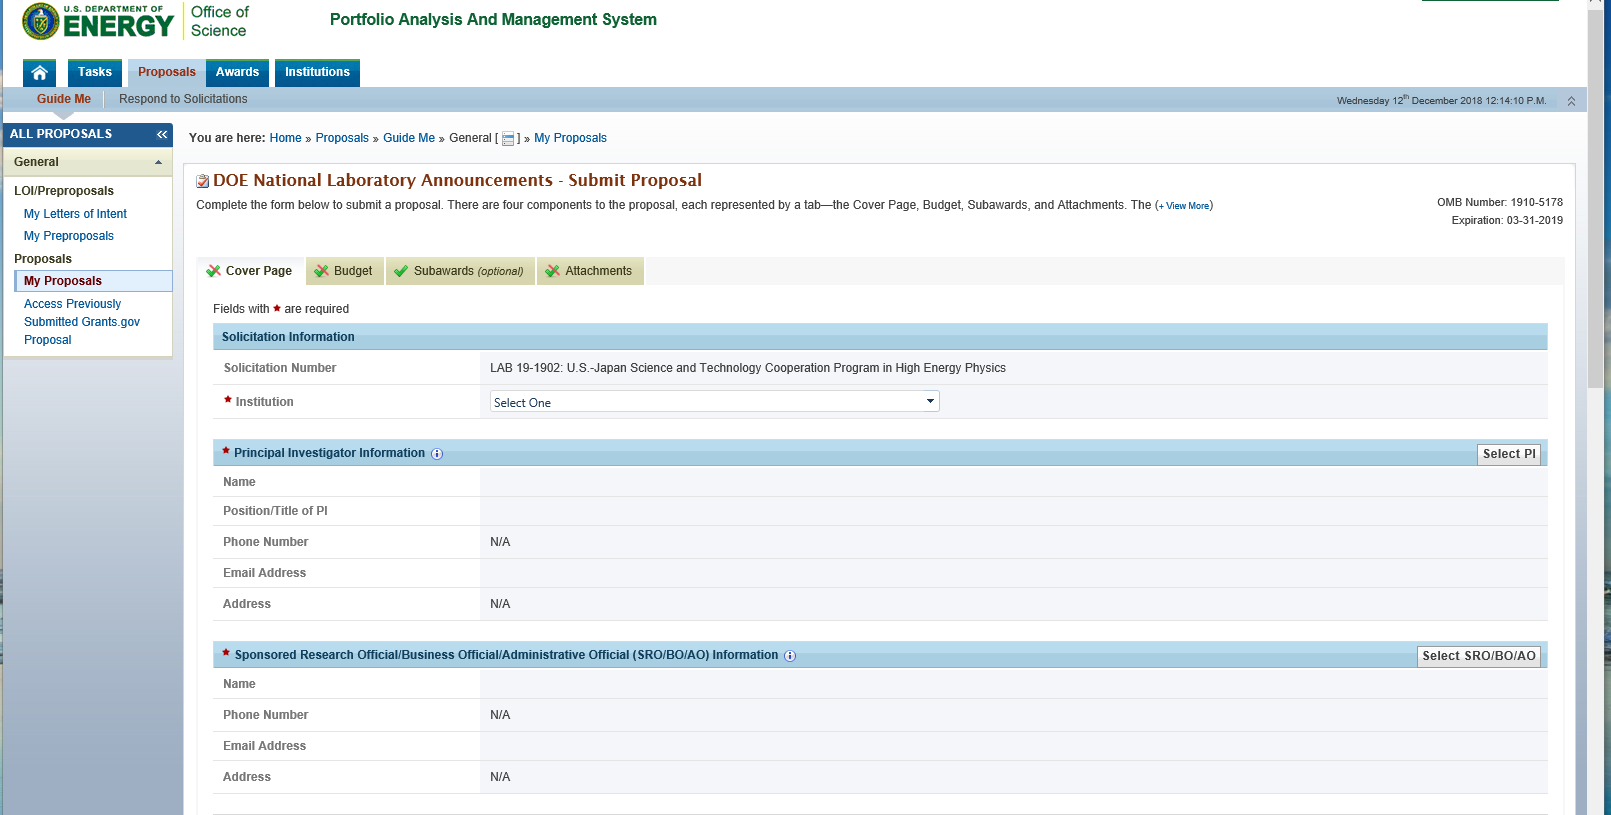Expand description with View More link
The image size is (1611, 815).
pos(1184,206)
